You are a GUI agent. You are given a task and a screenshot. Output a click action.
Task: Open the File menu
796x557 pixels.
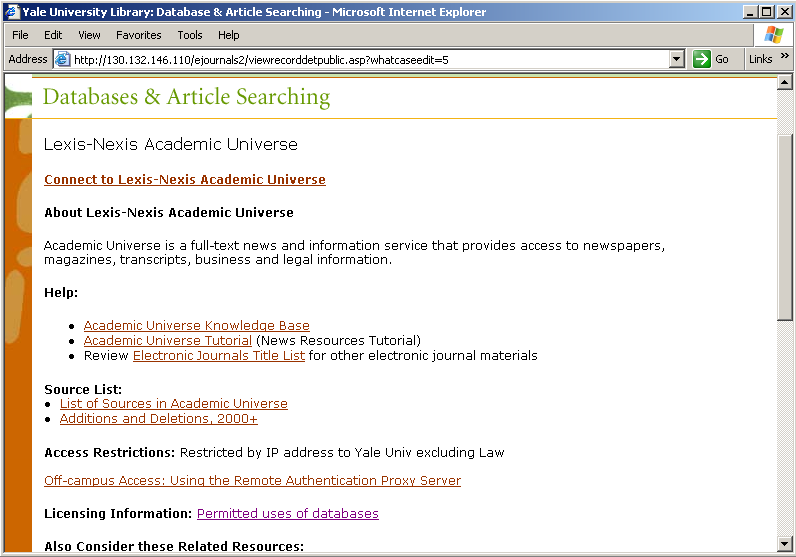(20, 35)
